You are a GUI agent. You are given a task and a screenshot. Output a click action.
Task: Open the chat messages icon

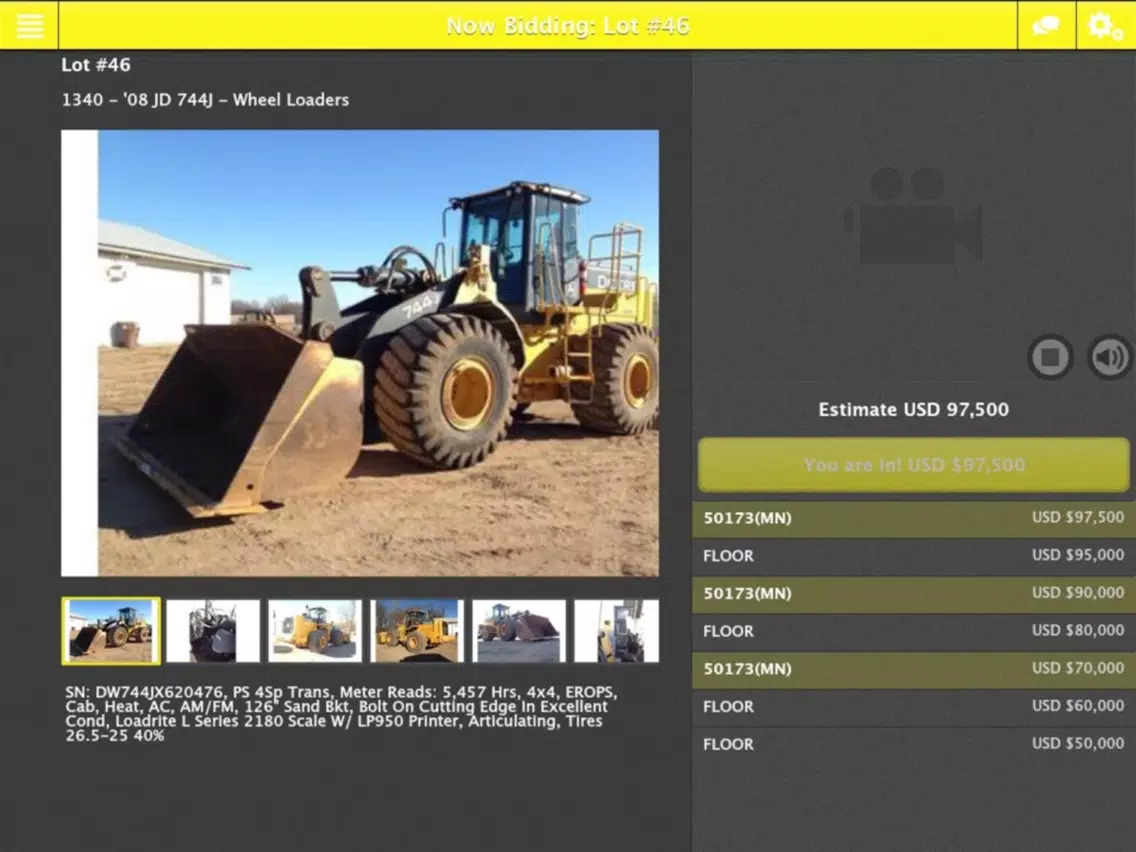pos(1046,26)
